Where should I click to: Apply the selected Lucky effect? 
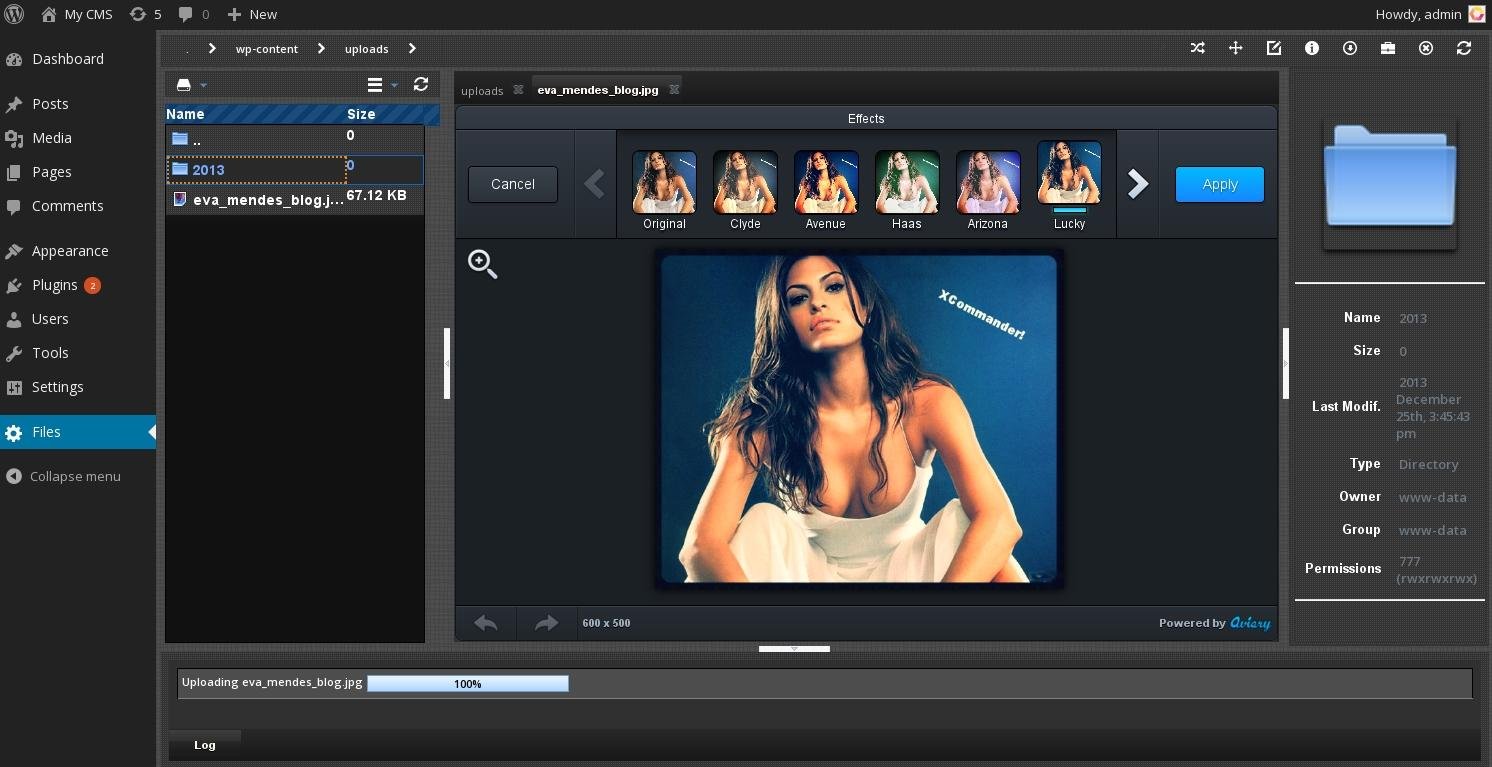(1219, 184)
